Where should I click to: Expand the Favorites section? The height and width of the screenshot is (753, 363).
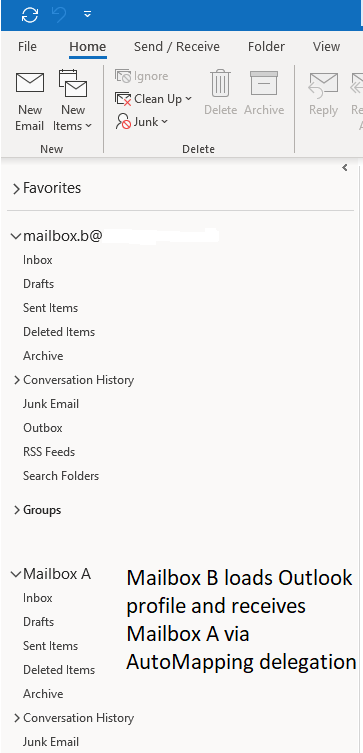click(x=17, y=189)
